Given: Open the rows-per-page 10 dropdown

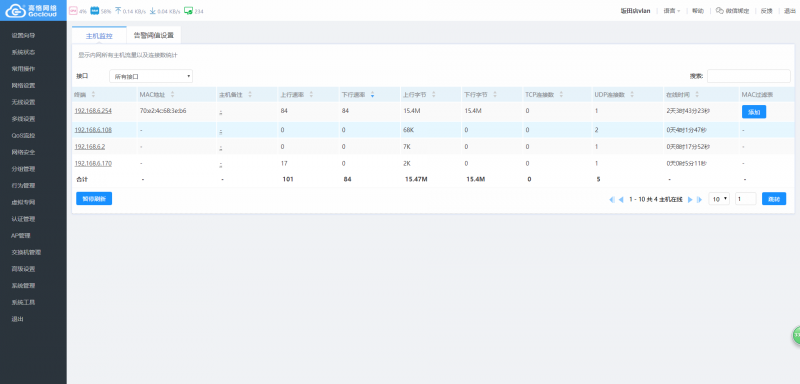Looking at the screenshot, I should pos(719,199).
